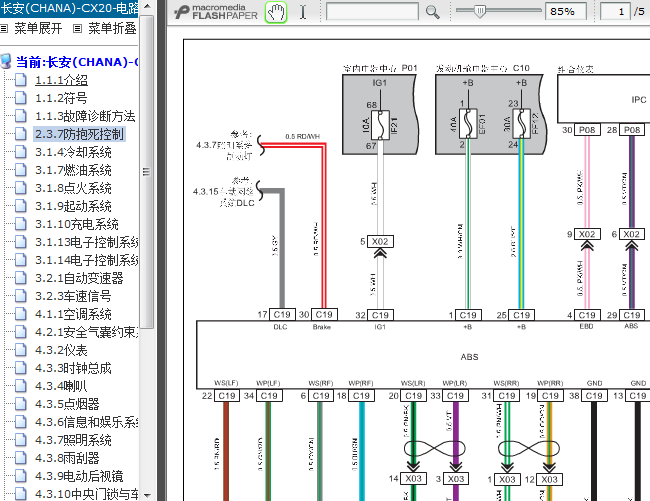The image size is (650, 501).
Task: Click page icon beside 4.3.8雨刮器
Action: coord(21,458)
